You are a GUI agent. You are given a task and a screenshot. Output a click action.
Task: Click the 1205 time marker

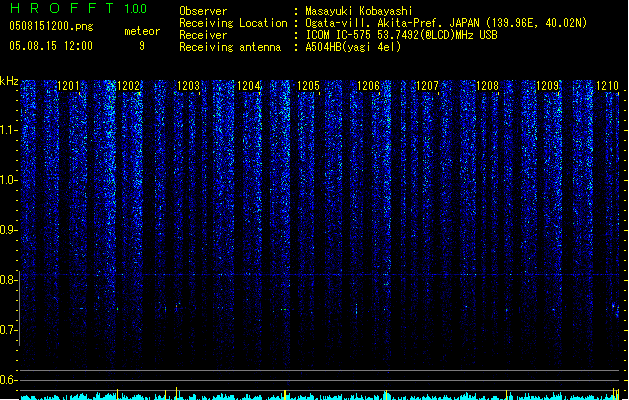[x=308, y=86]
